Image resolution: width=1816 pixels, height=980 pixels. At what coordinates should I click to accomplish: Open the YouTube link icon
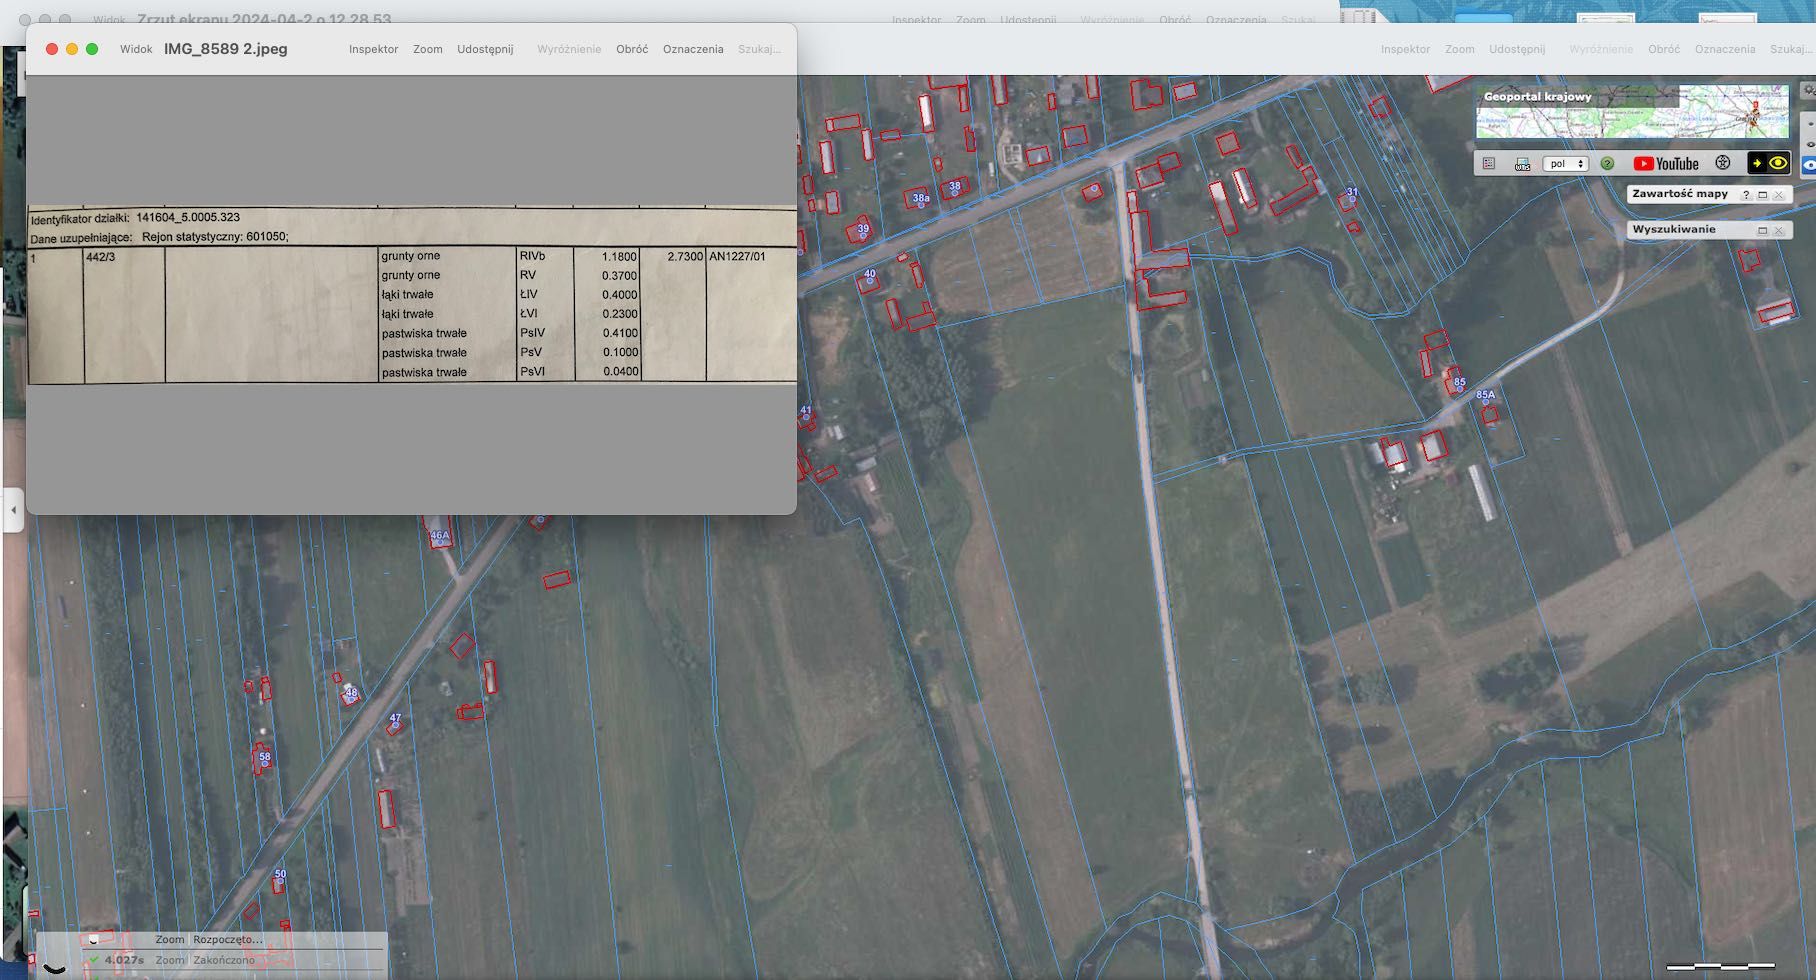tap(1666, 164)
